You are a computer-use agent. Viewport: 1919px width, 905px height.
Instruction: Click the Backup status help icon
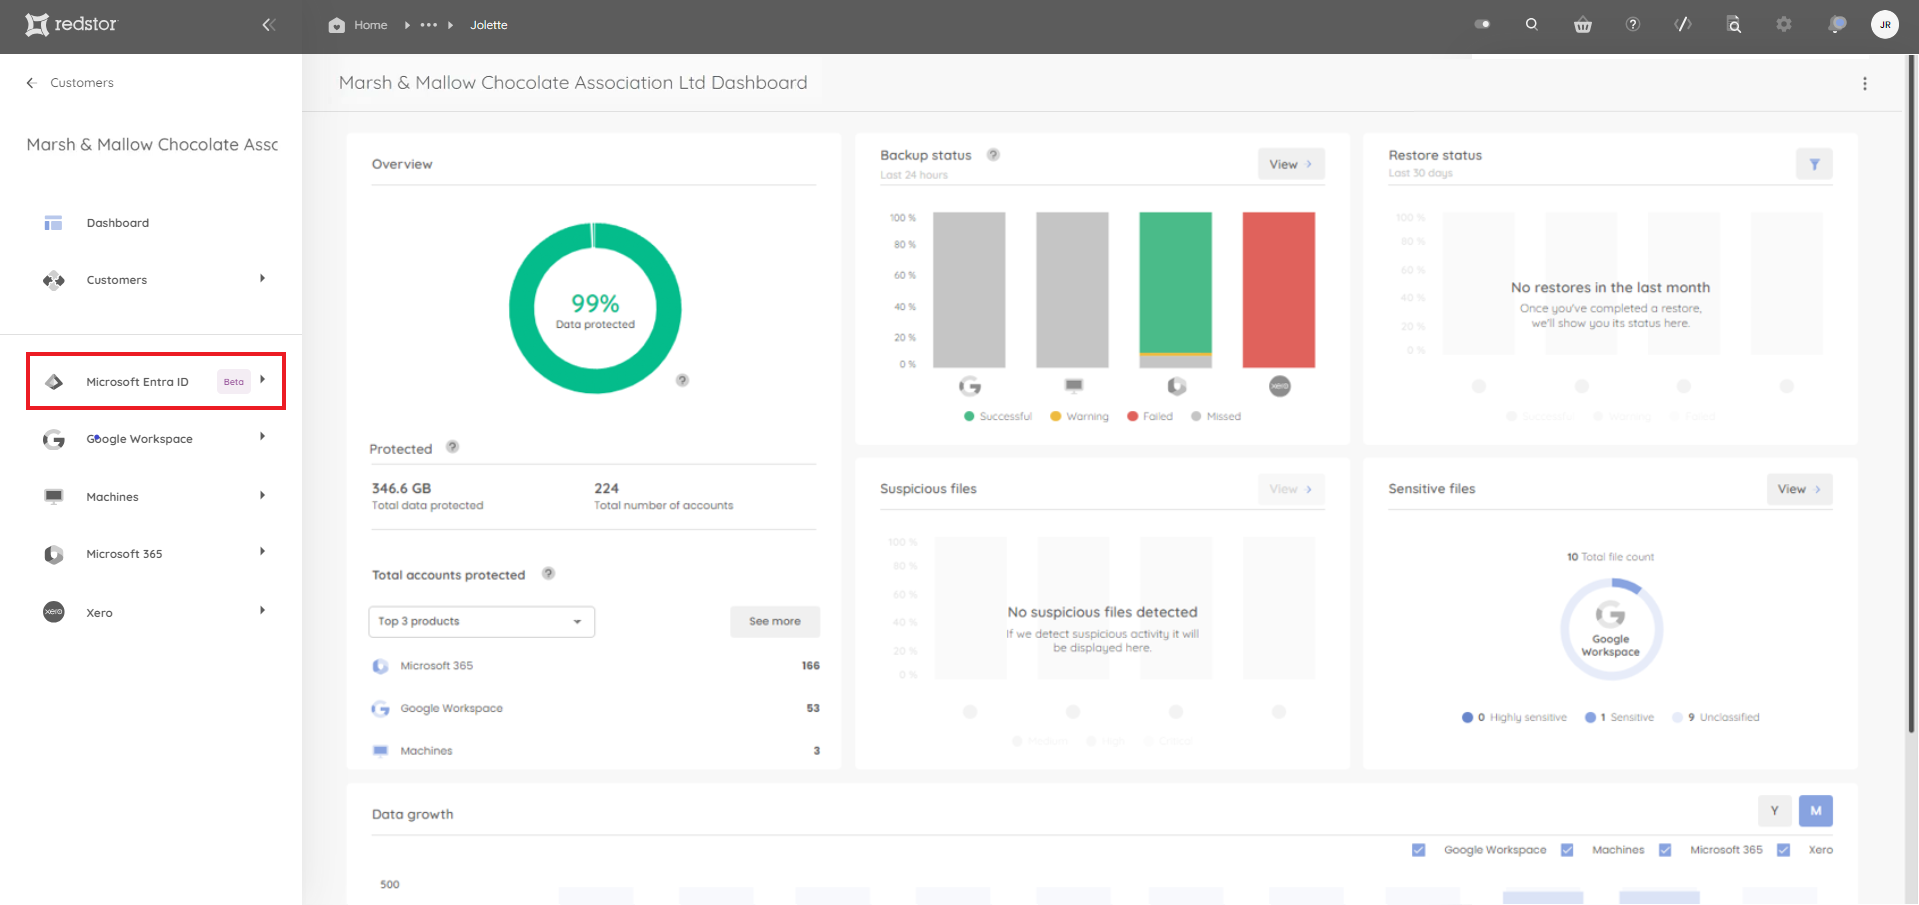tap(993, 155)
